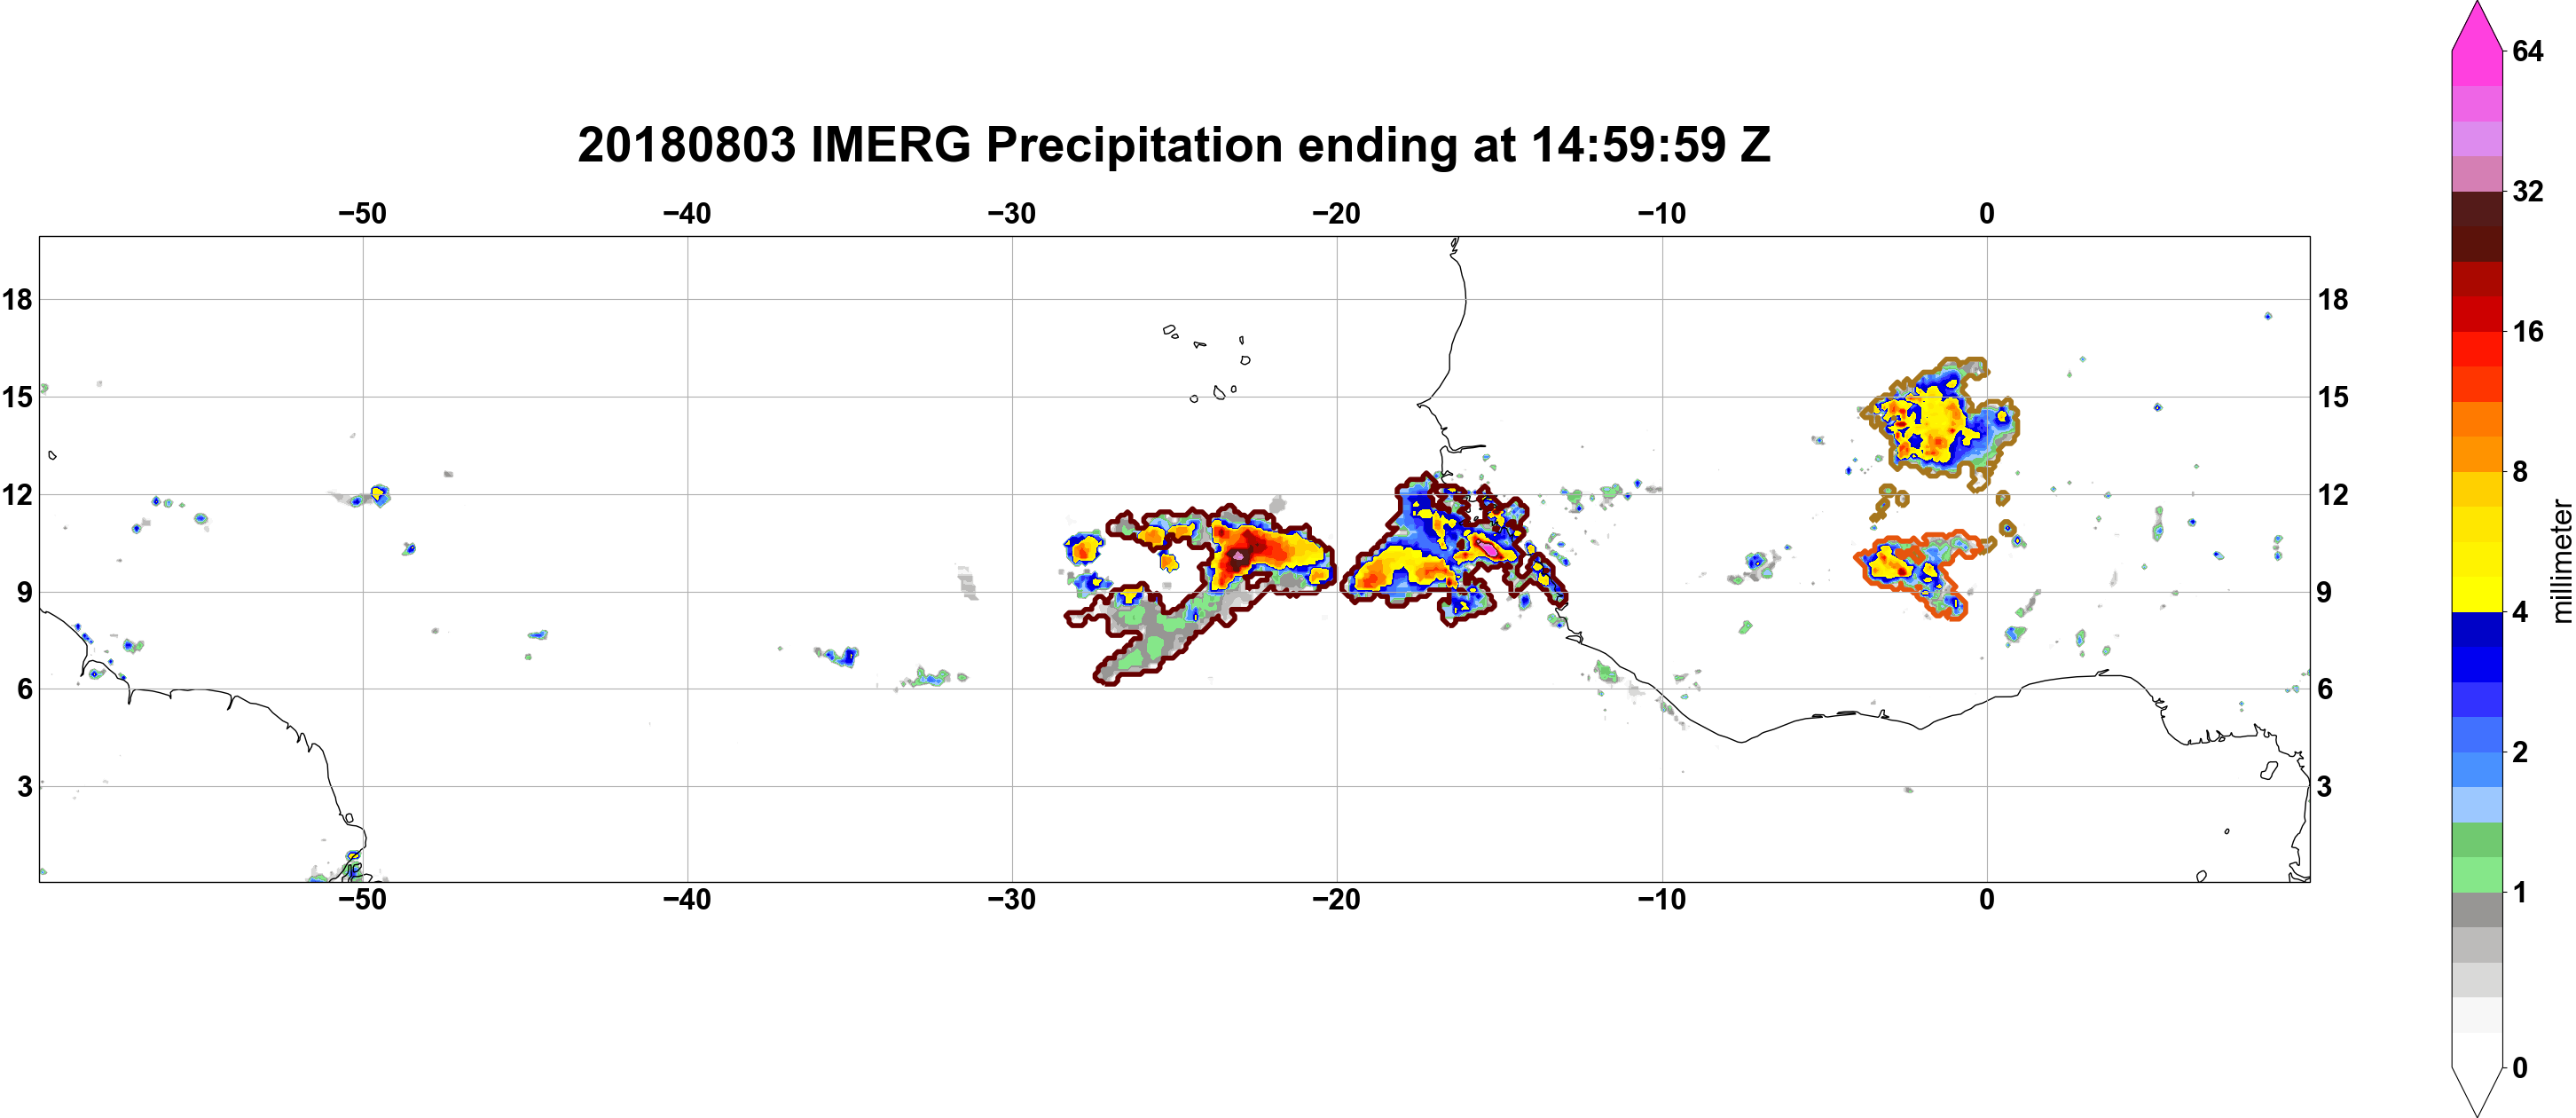Click the left axis latitude label "15"

(17, 397)
